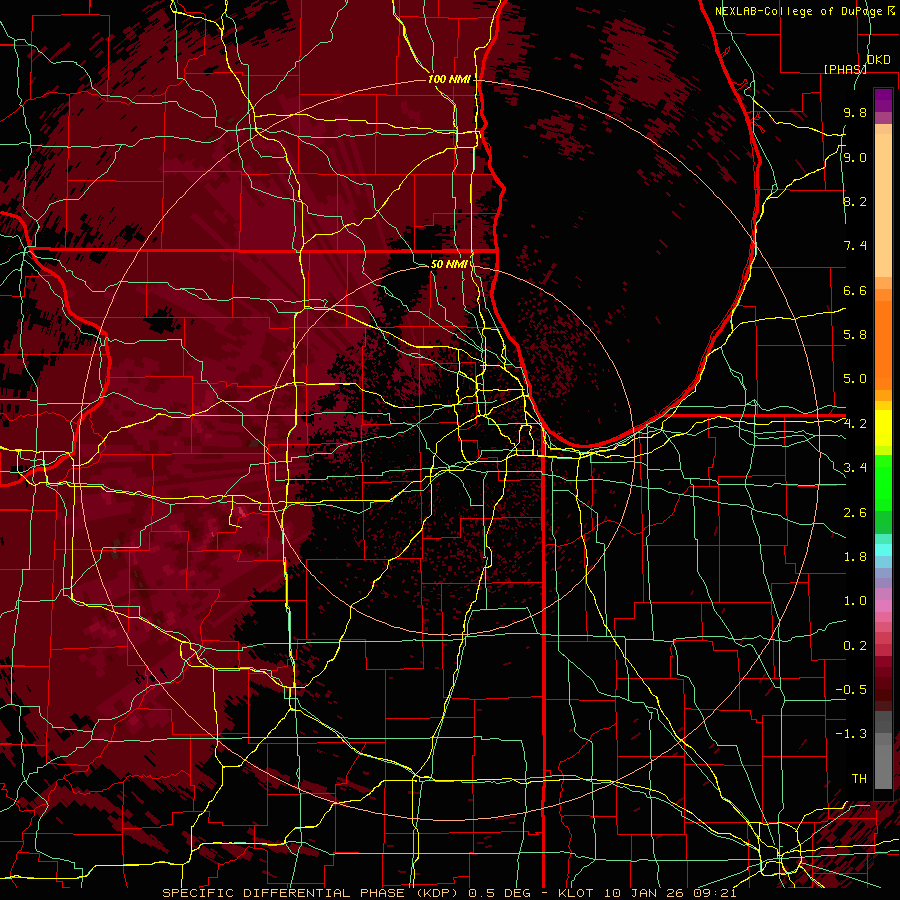The image size is (900, 900).
Task: Pick the cyan color bar segment
Action: (883, 550)
